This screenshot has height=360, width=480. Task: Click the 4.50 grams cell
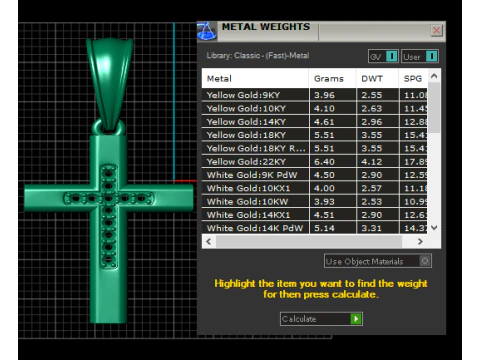pos(332,175)
